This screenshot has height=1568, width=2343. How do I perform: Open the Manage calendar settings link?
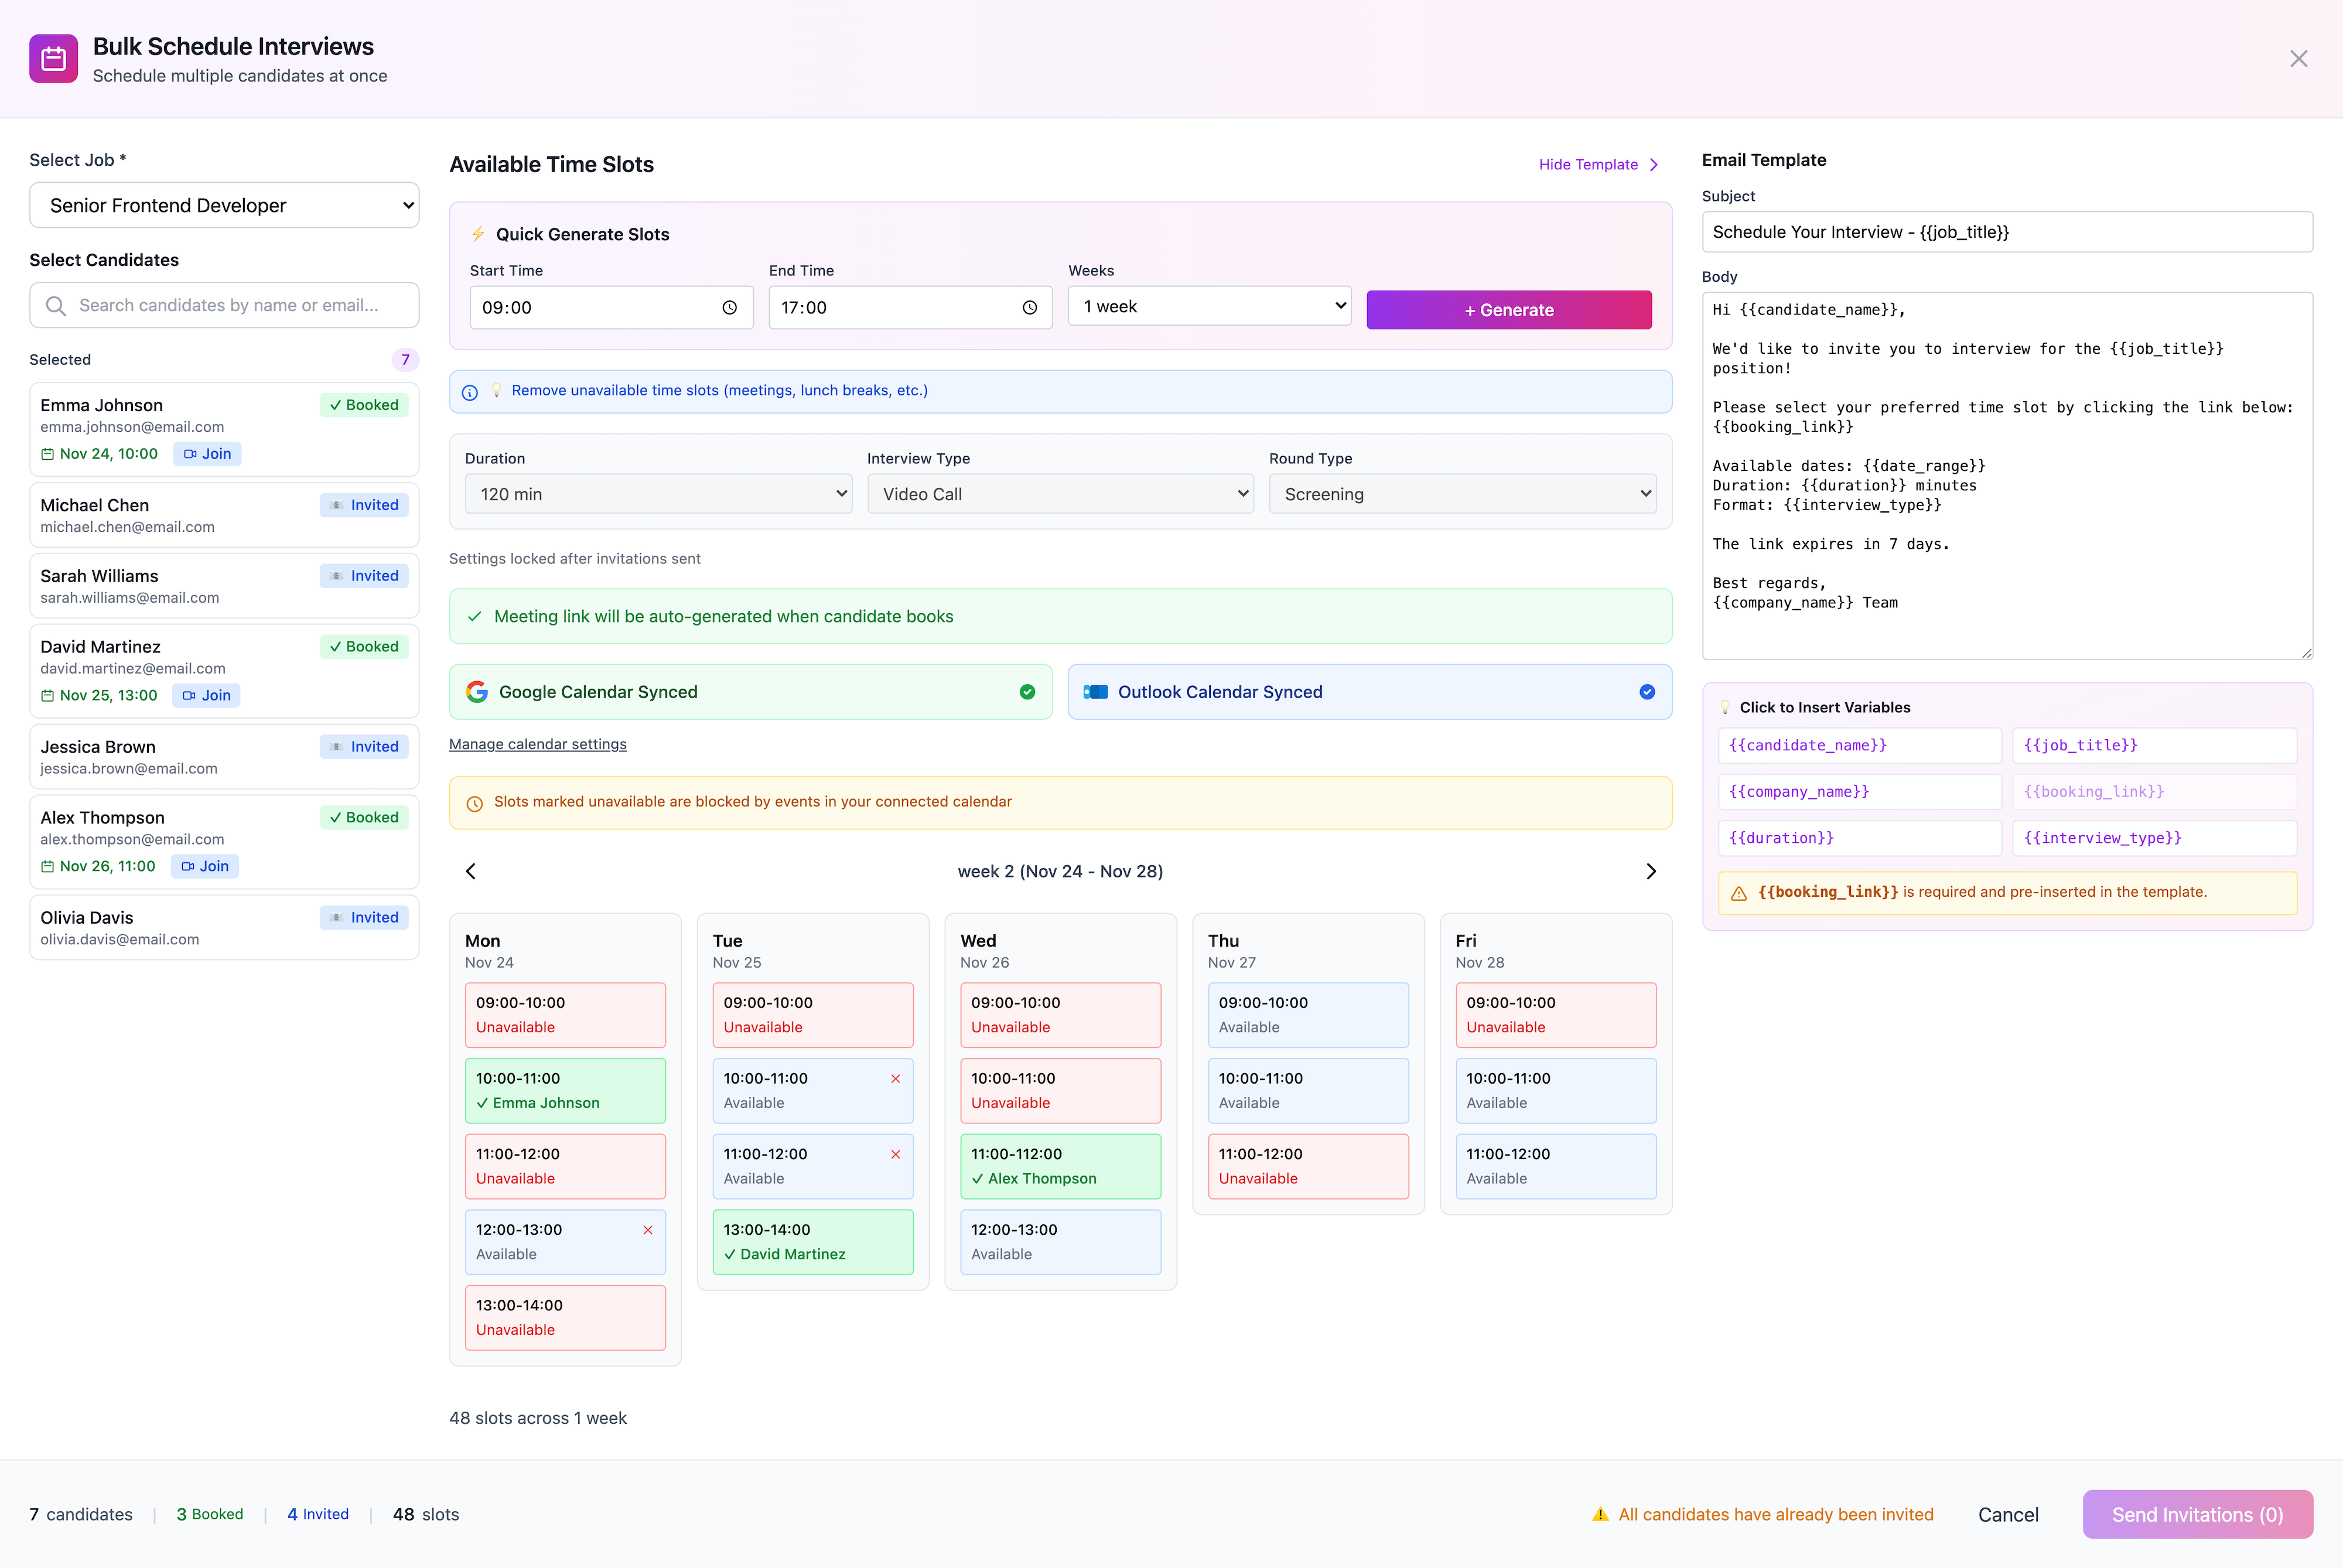pyautogui.click(x=538, y=744)
